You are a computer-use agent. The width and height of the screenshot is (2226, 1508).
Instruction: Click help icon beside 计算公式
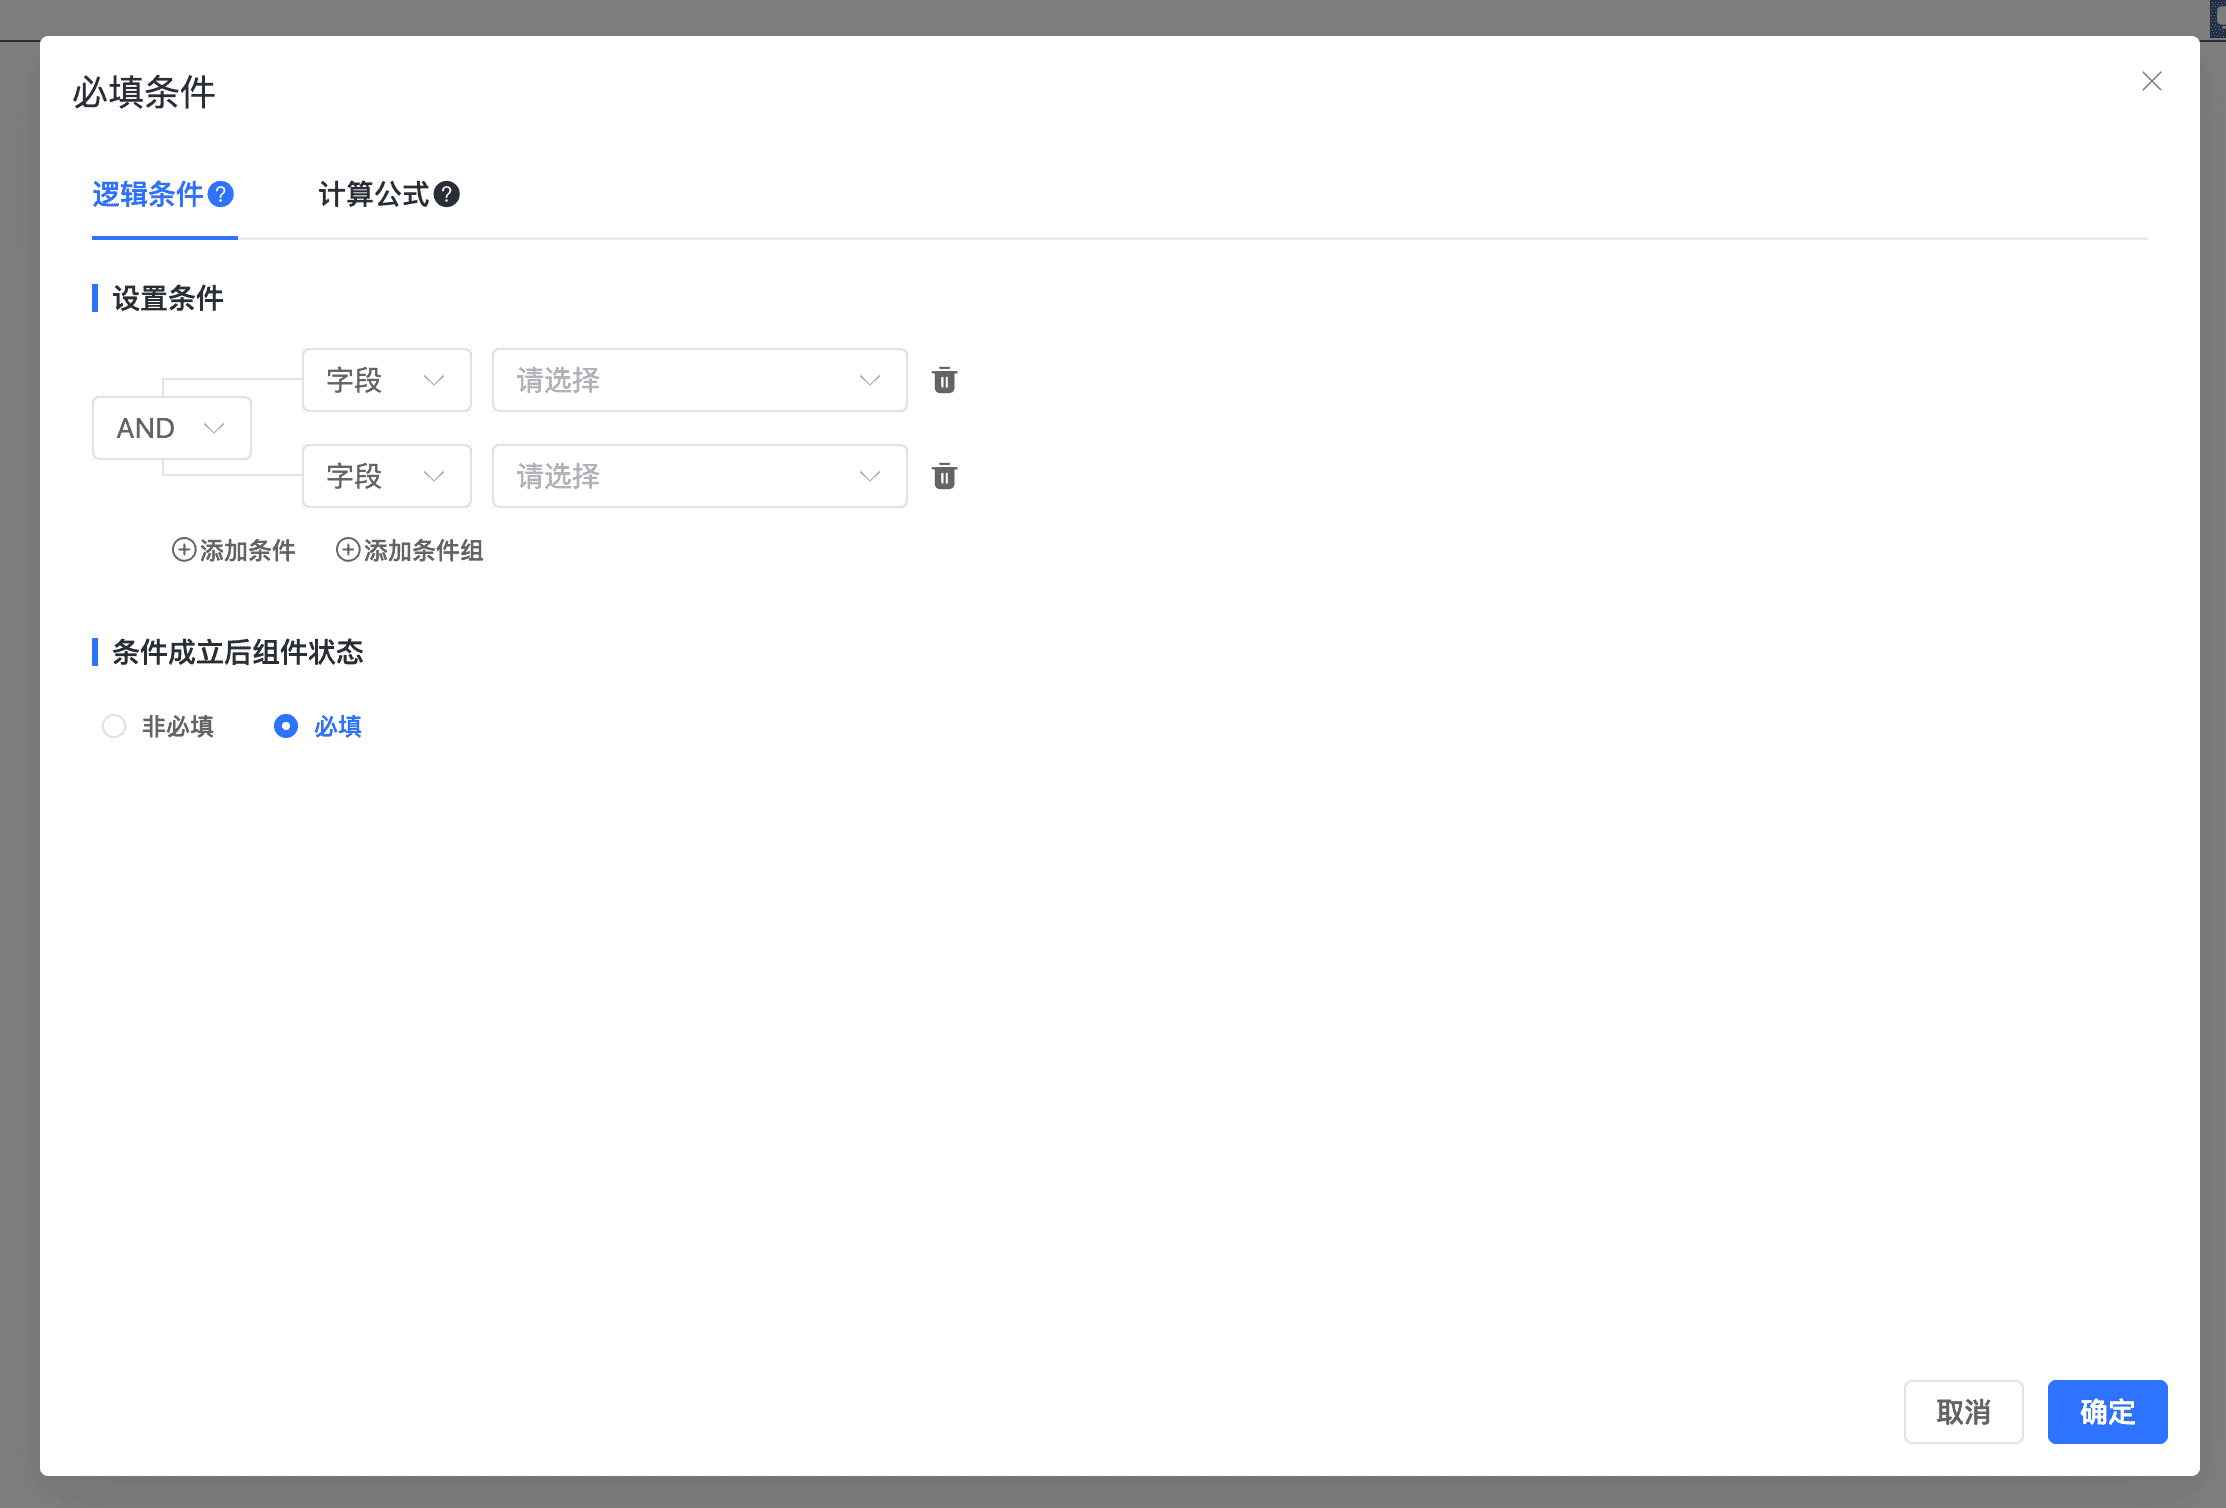[x=447, y=194]
